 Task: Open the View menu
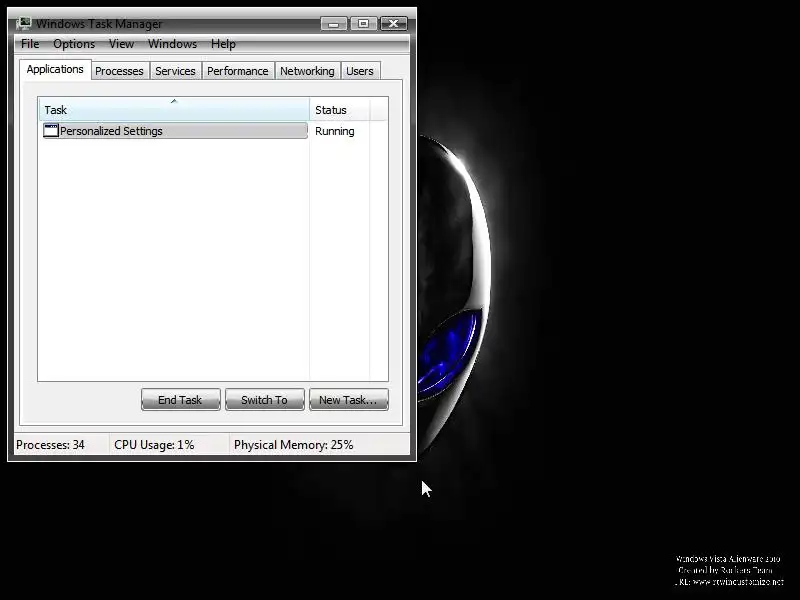(x=121, y=44)
